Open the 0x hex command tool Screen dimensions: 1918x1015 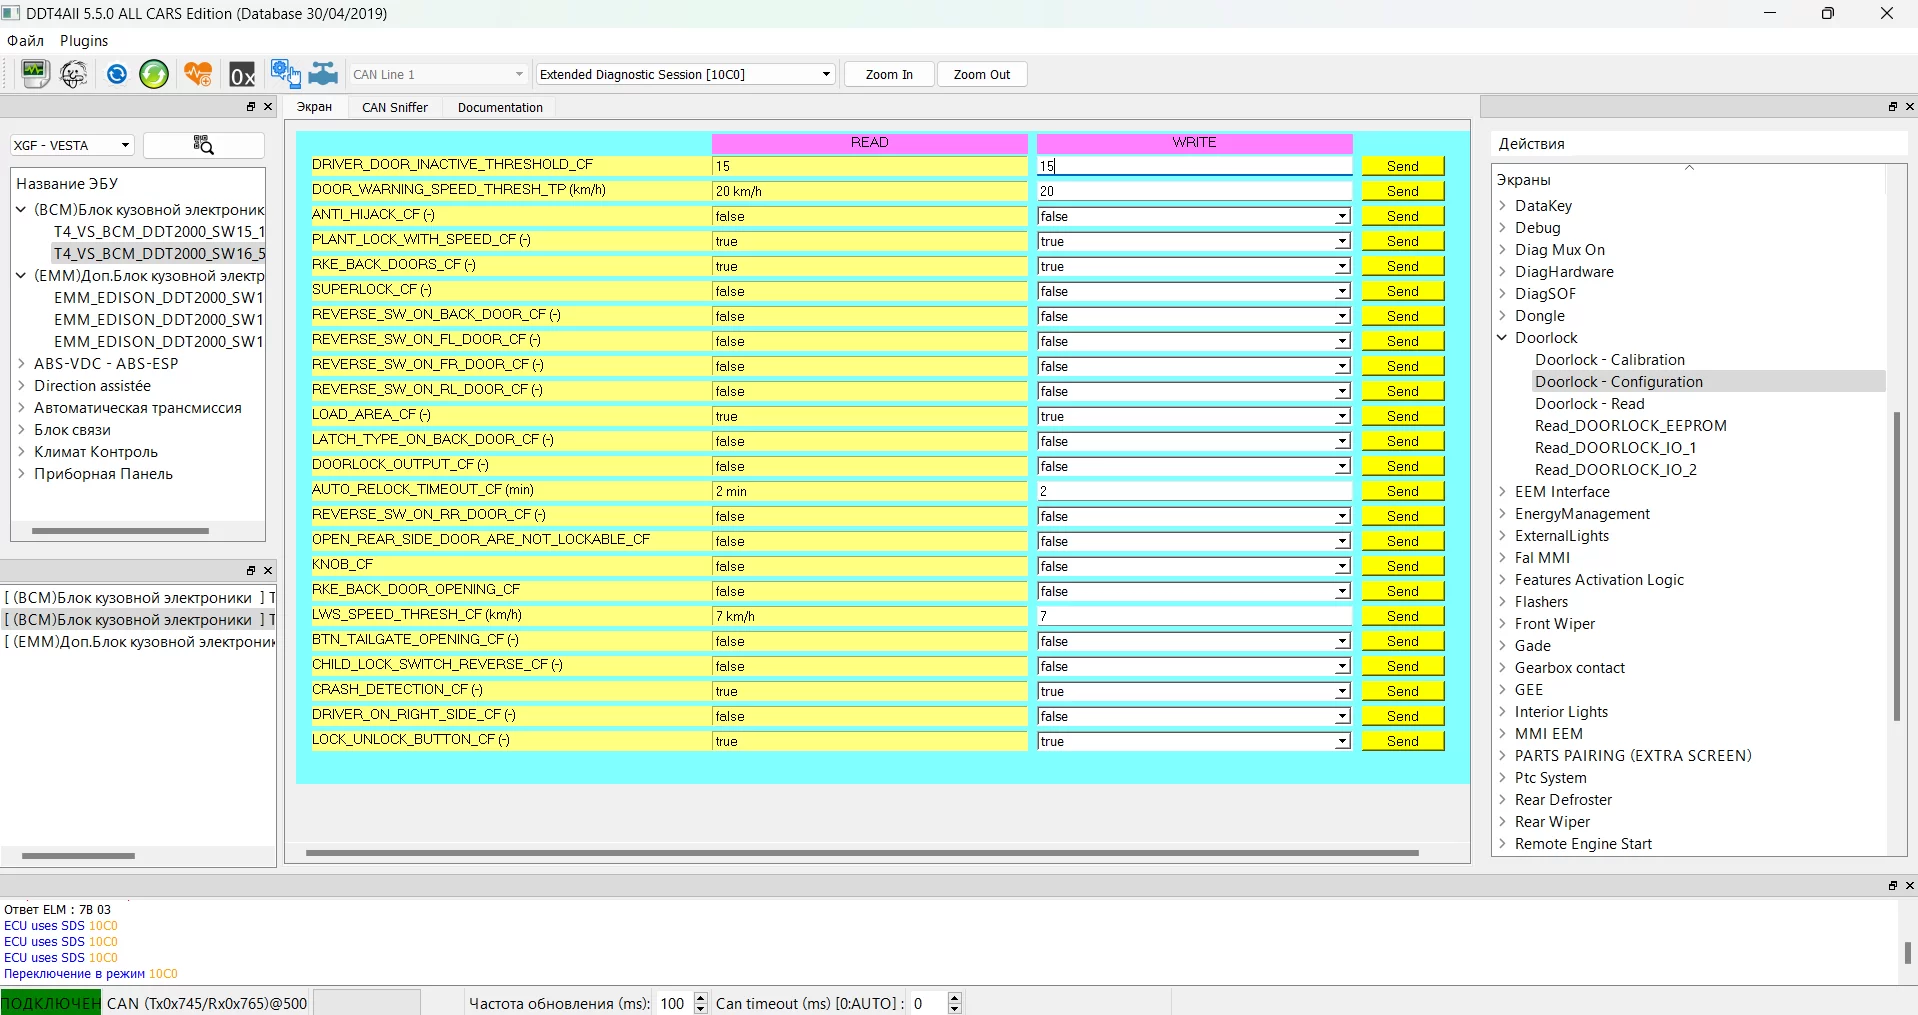(x=242, y=75)
